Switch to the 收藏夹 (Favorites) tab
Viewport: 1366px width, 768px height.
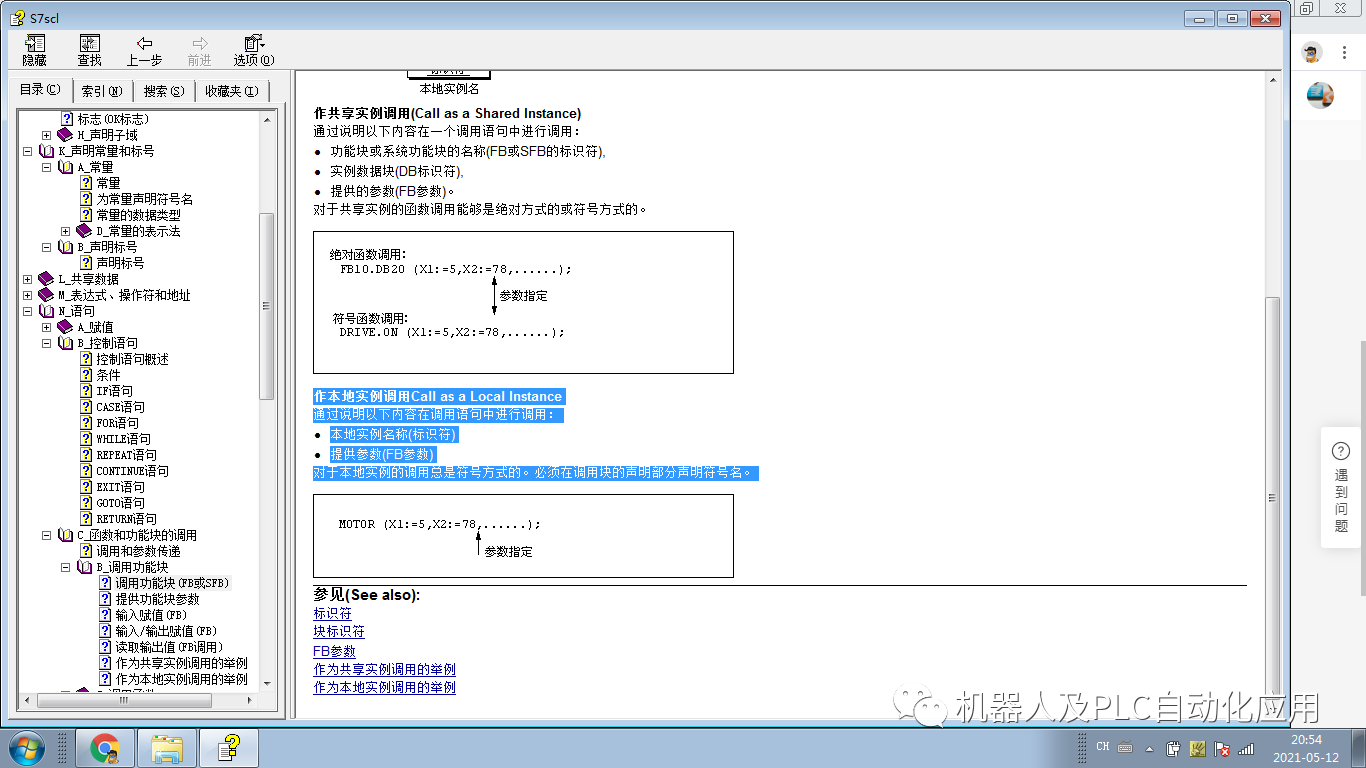click(231, 91)
